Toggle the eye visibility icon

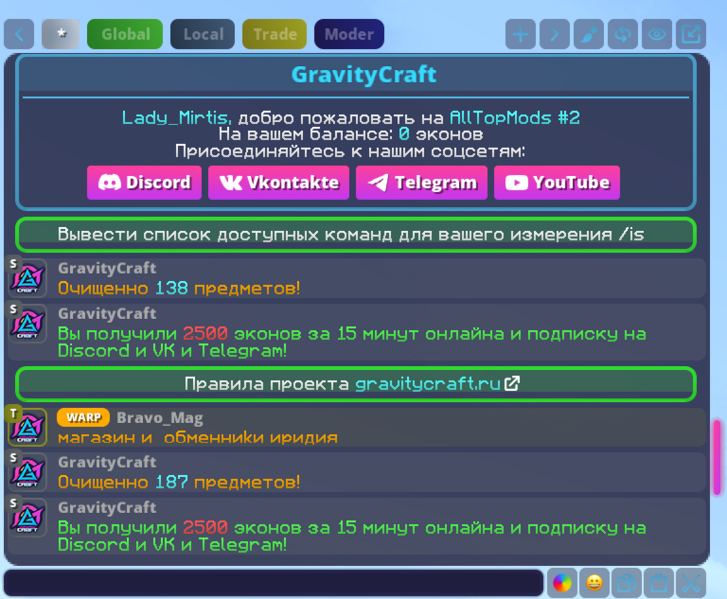click(657, 34)
